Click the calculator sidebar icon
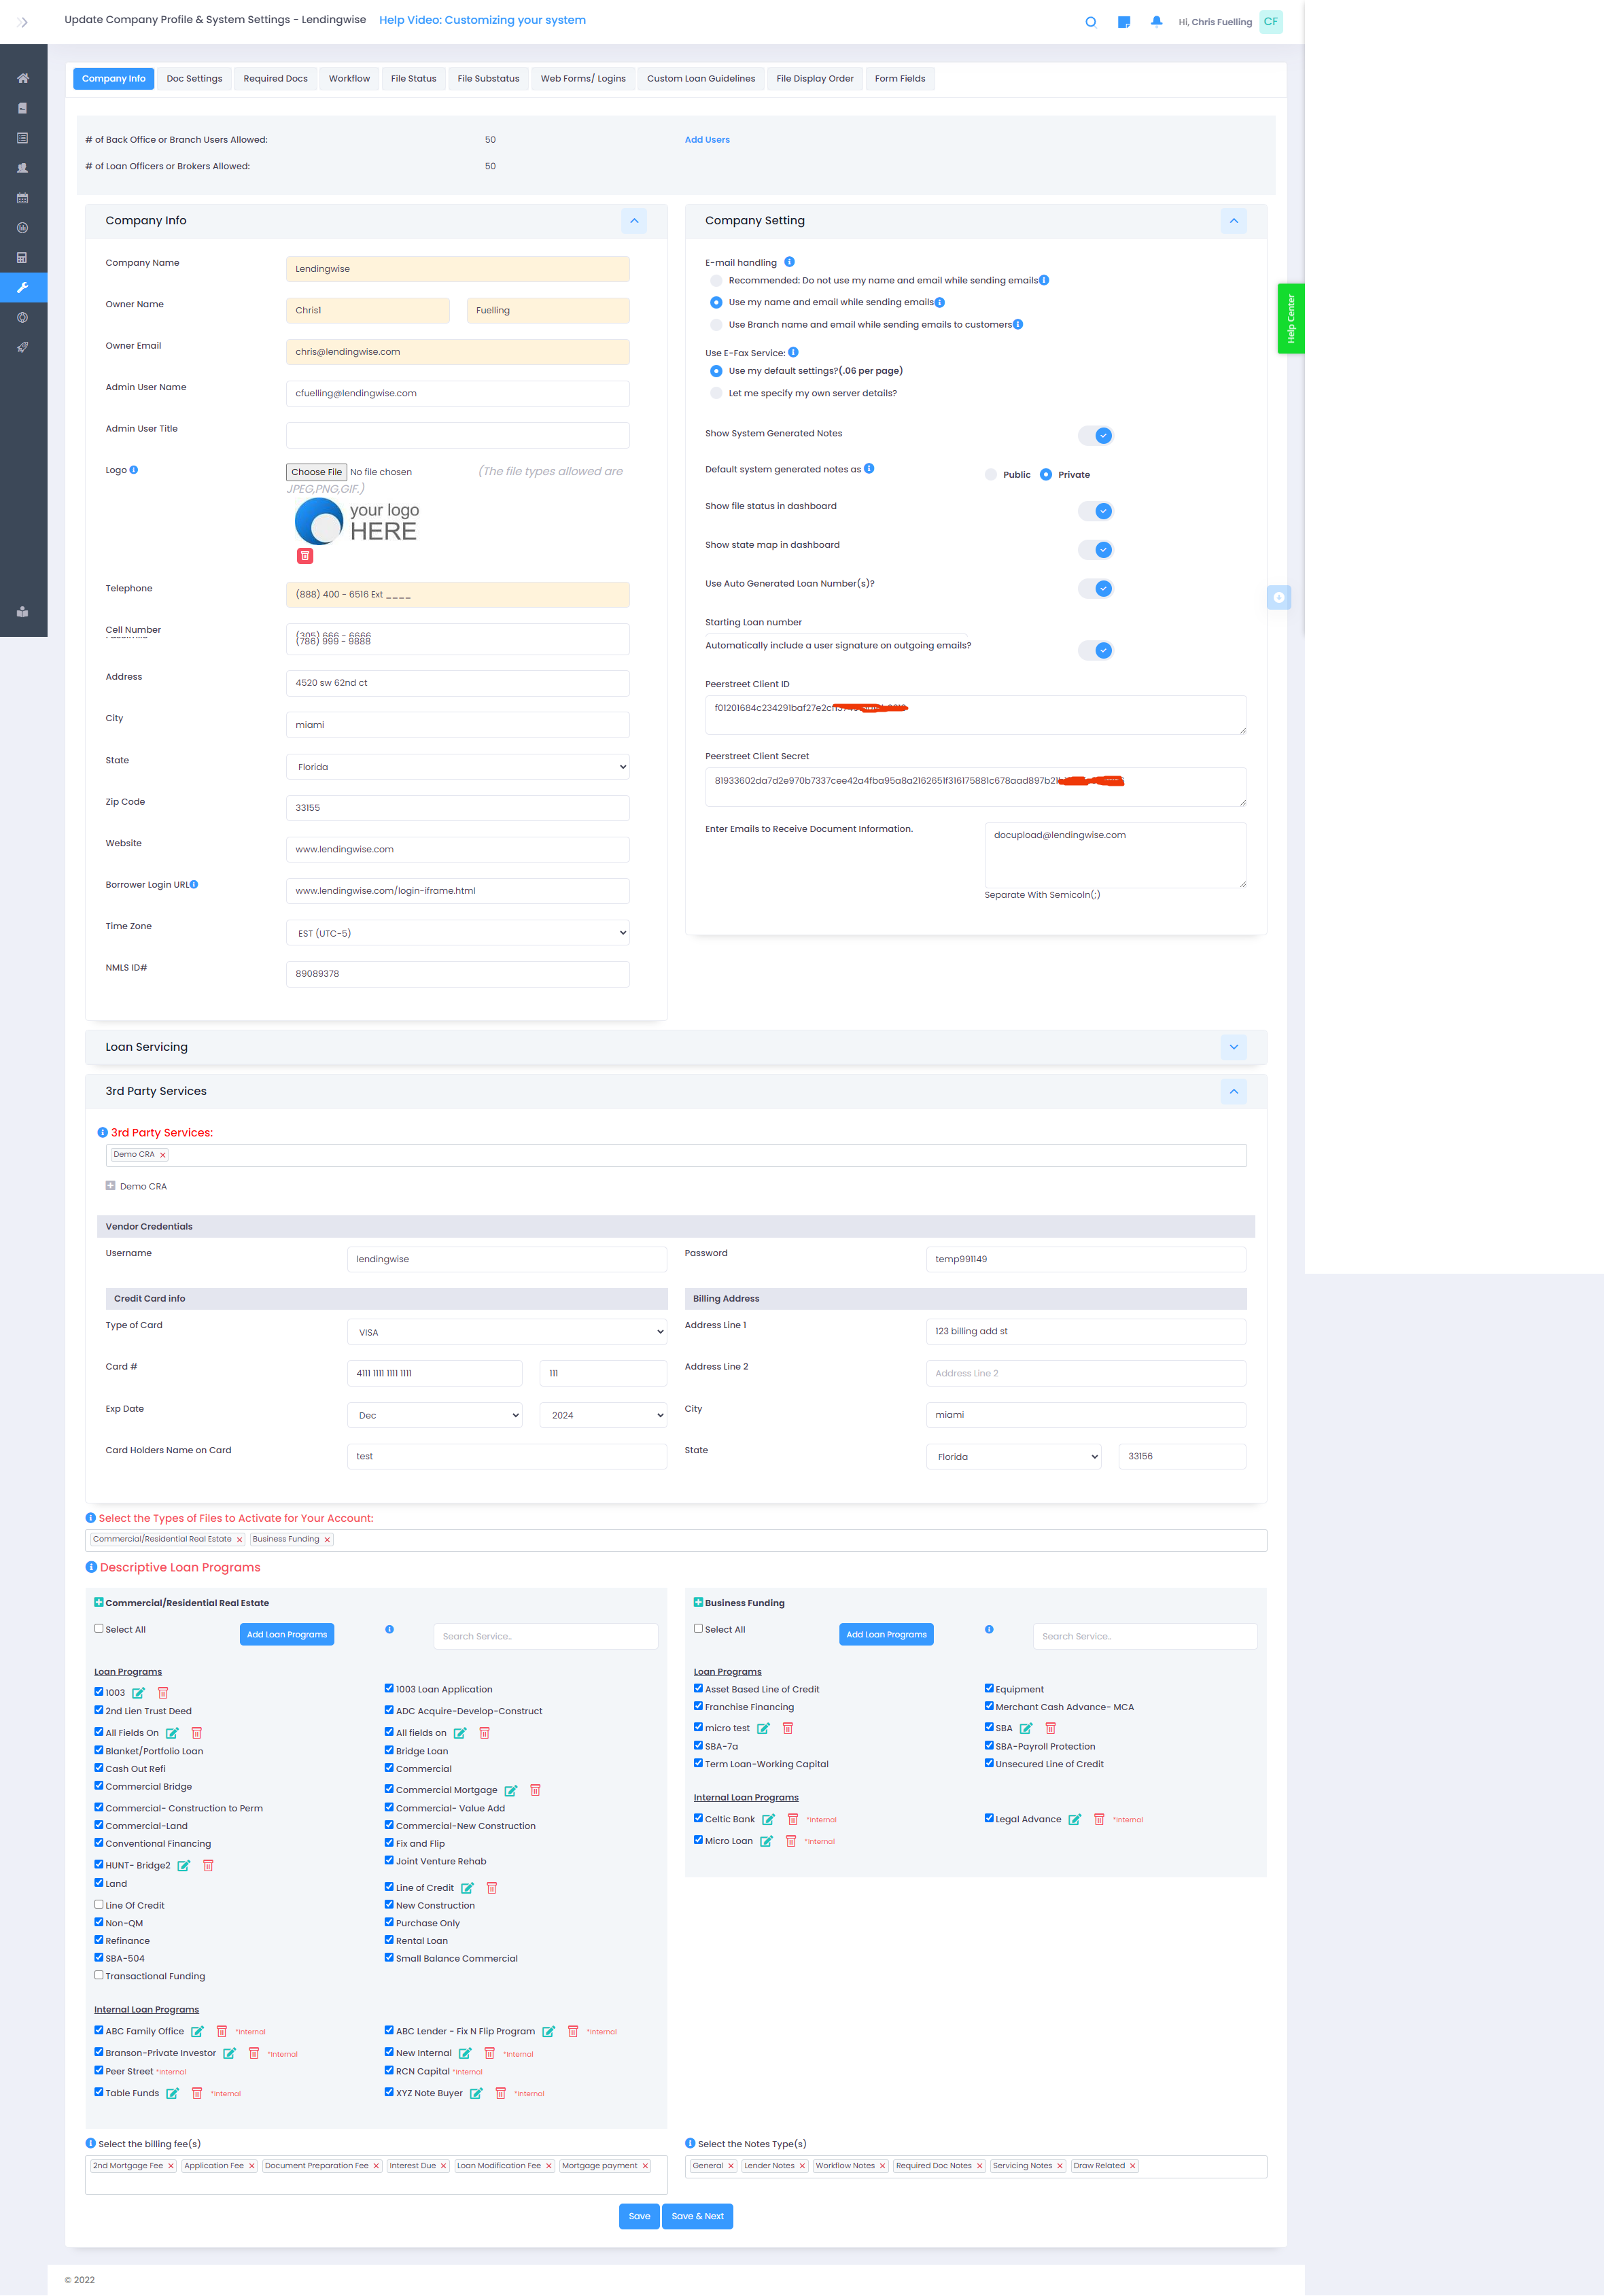Image resolution: width=1604 pixels, height=2296 pixels. (23, 258)
